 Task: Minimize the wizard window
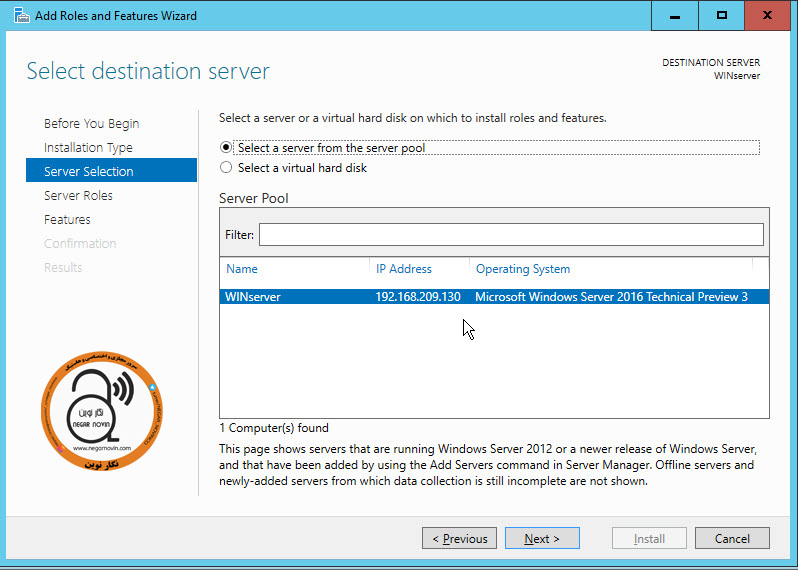[675, 16]
